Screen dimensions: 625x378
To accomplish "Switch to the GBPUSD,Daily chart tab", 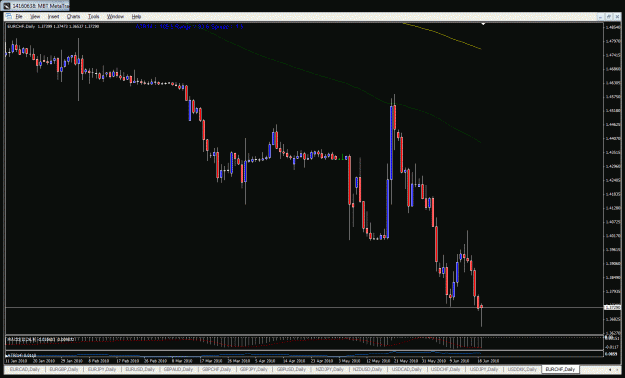I will click(x=291, y=369).
